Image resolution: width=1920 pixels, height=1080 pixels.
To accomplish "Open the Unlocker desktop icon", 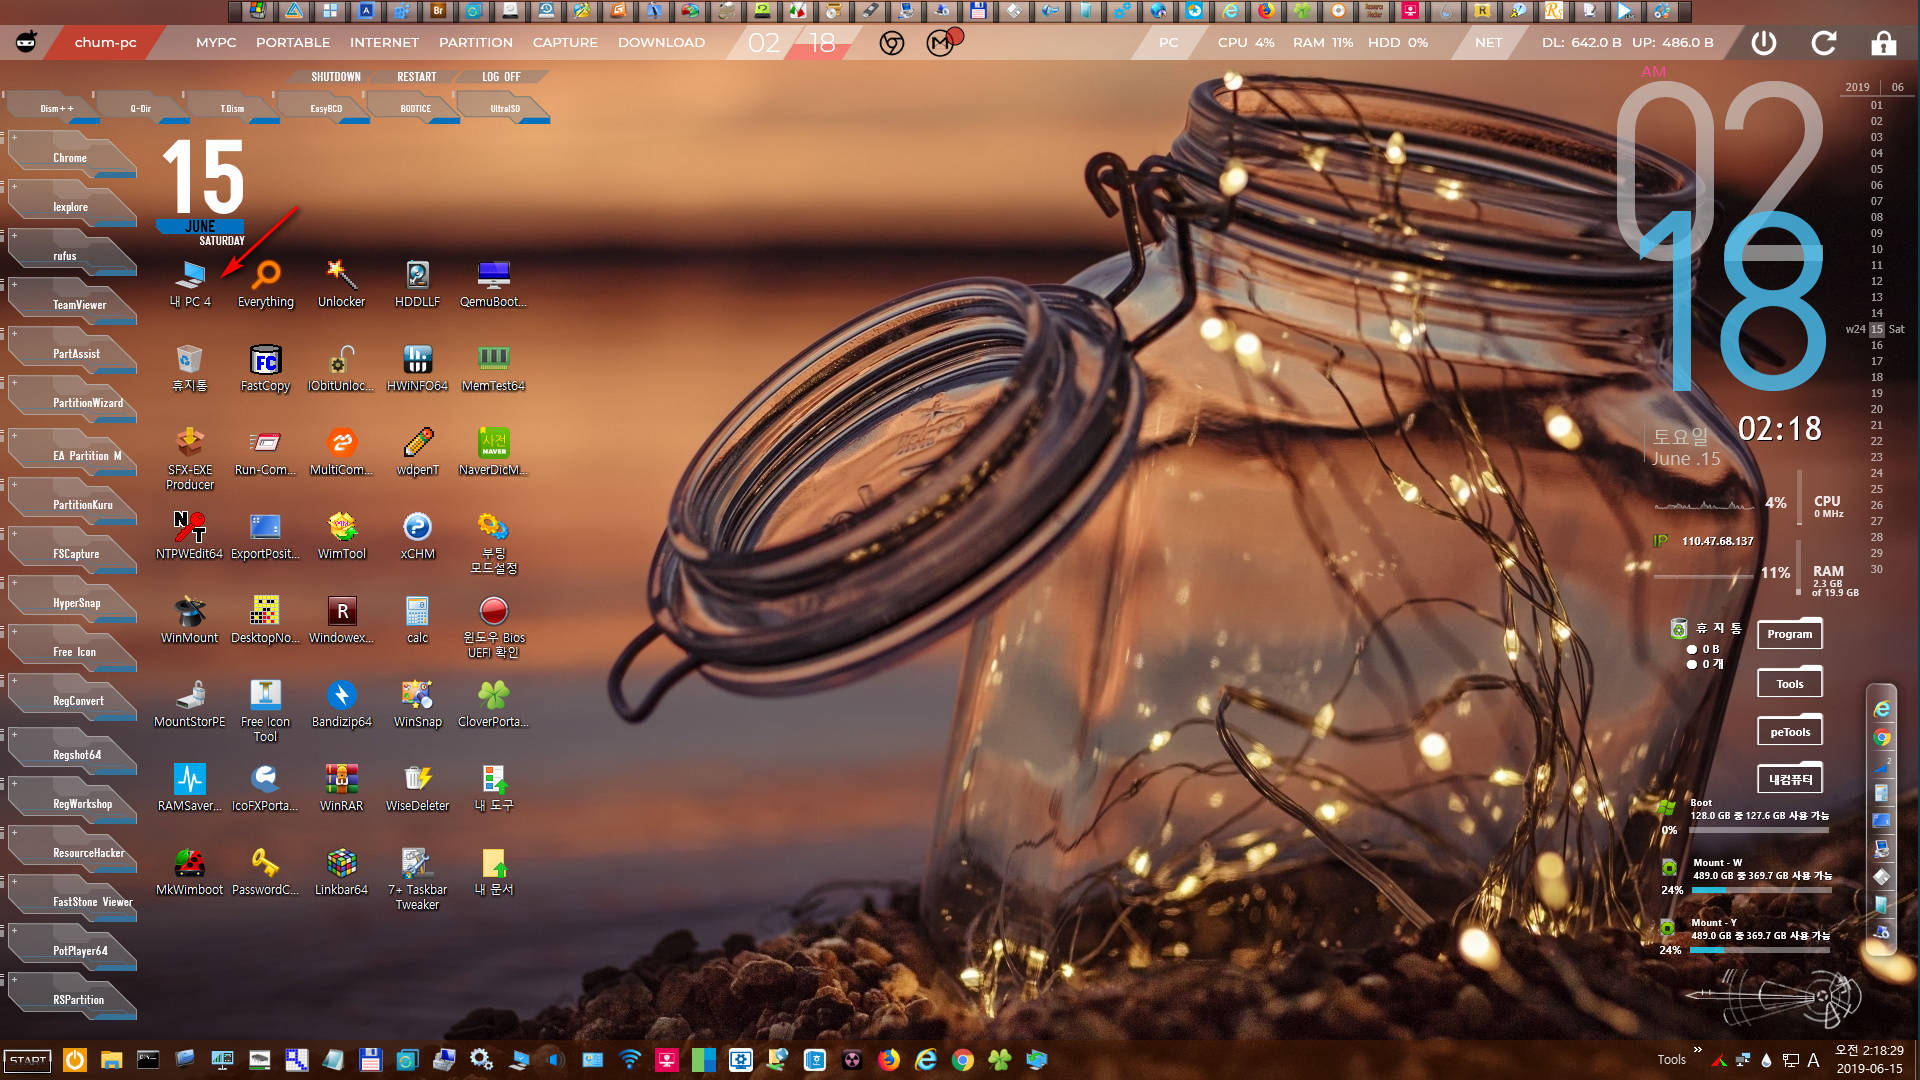I will (x=341, y=283).
